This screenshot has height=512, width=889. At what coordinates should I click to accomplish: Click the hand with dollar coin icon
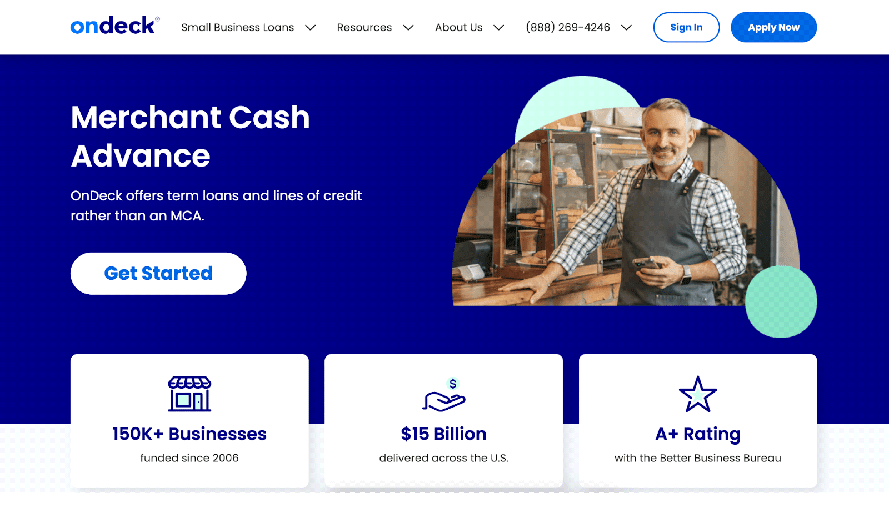[x=444, y=395]
